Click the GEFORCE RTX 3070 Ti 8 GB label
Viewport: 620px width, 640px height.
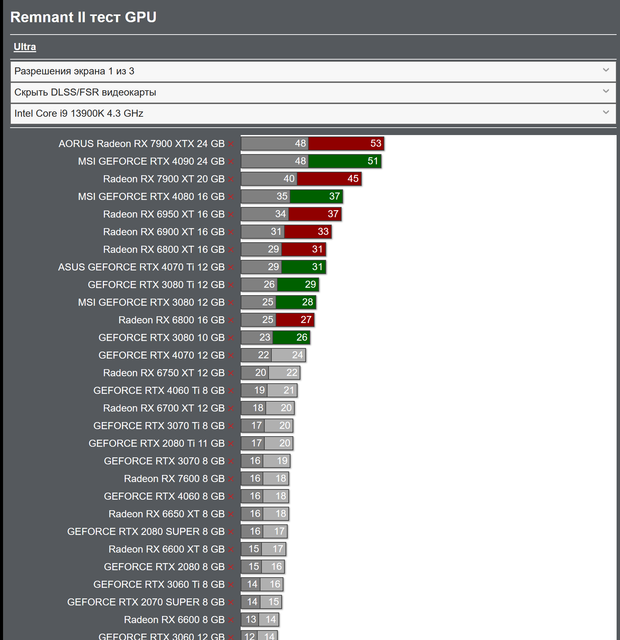click(x=159, y=426)
